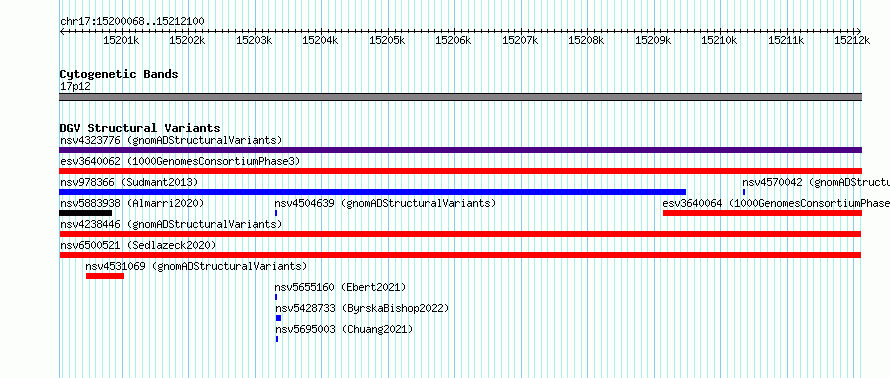
Task: Click the blue square nsv5428733 marker
Action: pos(278,318)
